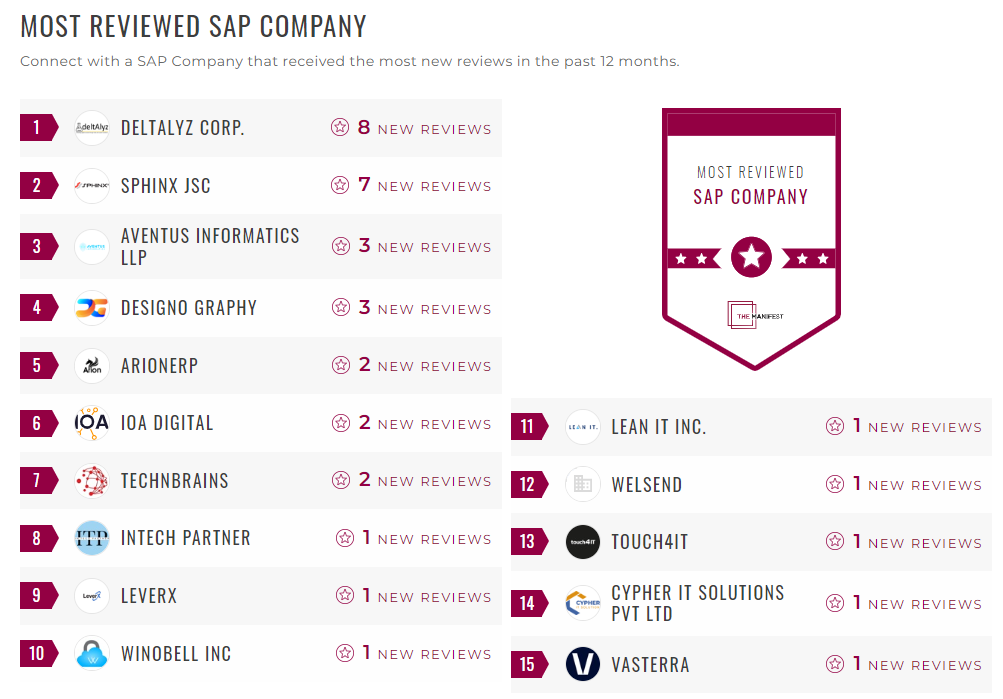Open the LeverX company link
Screen dimensions: 1003x699
149,596
